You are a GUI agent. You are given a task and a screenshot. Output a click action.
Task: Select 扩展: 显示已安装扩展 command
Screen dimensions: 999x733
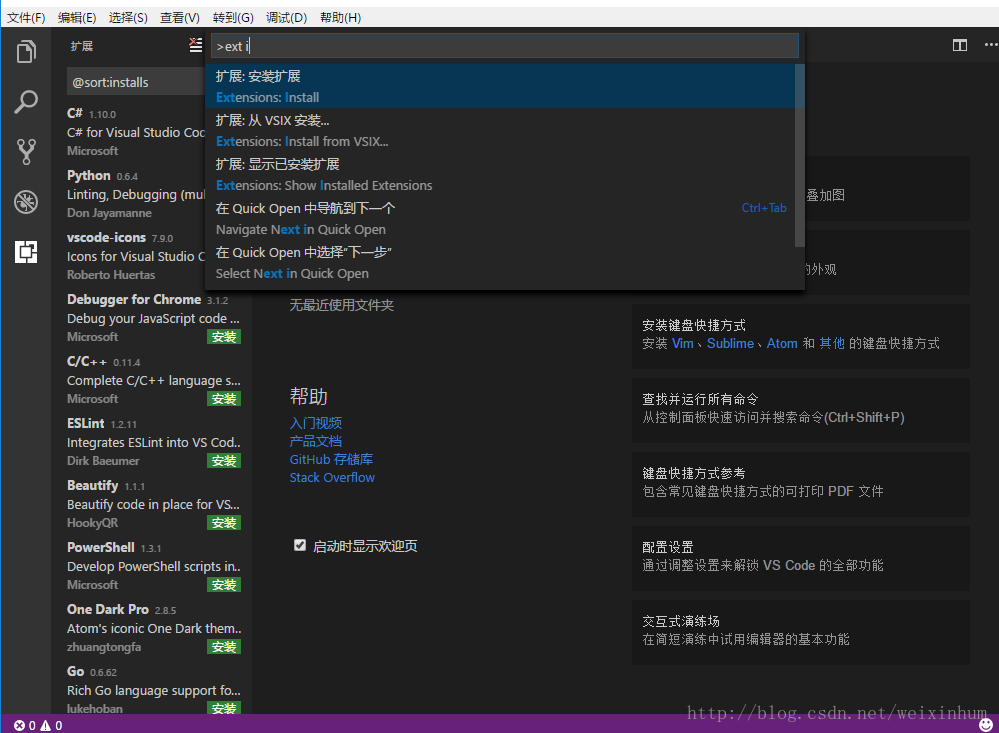click(500, 174)
